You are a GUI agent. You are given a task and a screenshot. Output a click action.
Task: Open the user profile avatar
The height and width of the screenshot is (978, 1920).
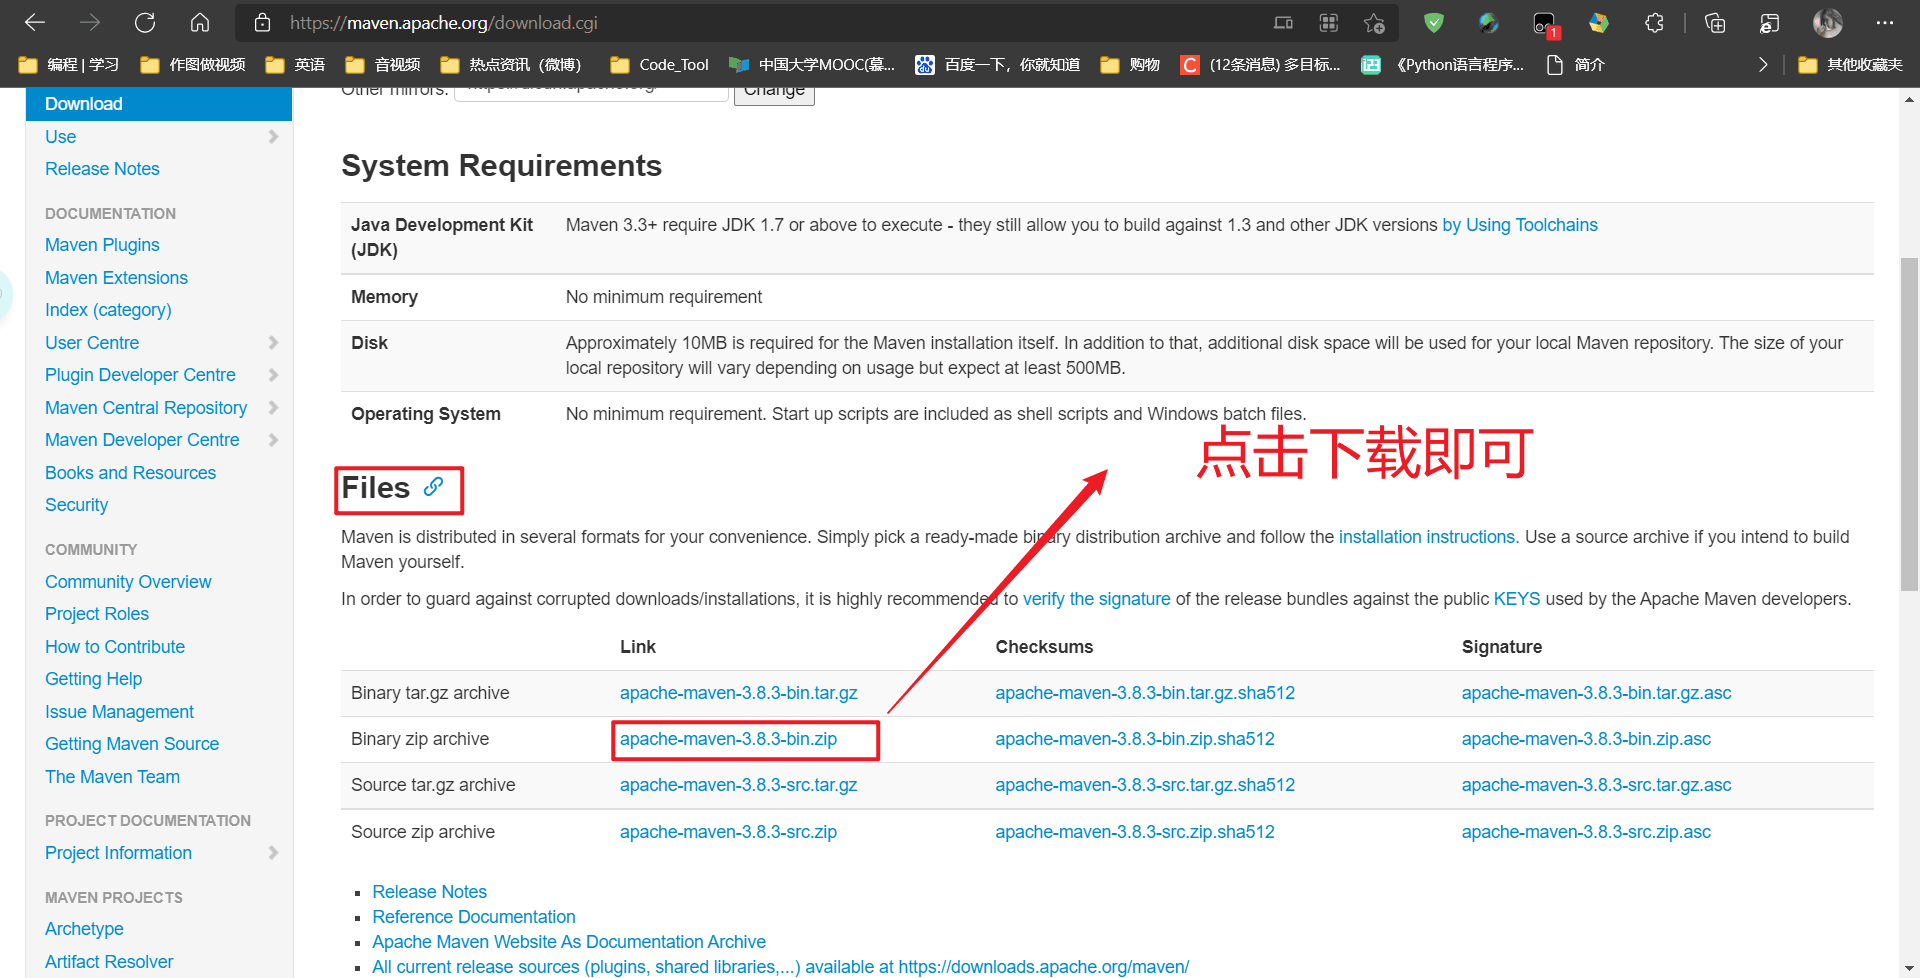pyautogui.click(x=1827, y=22)
